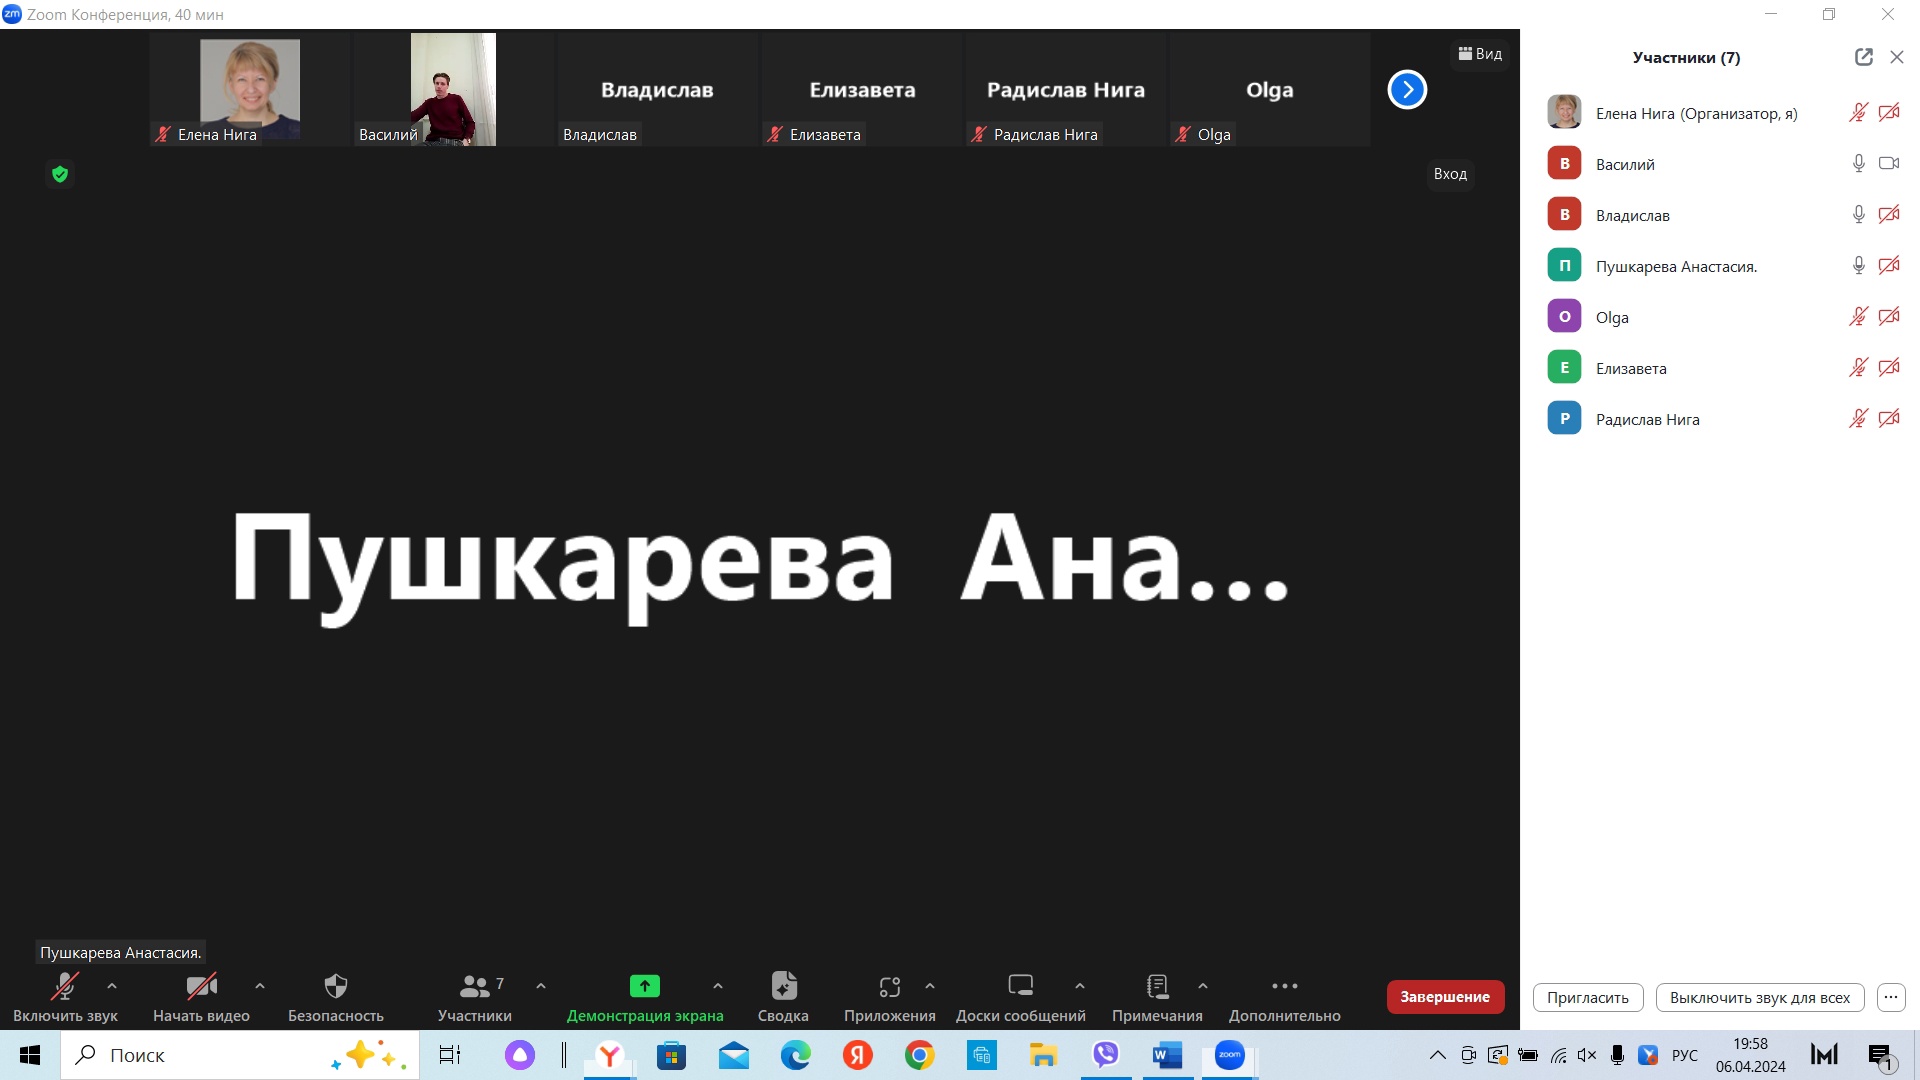Image resolution: width=1920 pixels, height=1080 pixels.
Task: Show next participants with blue arrow
Action: coord(1406,90)
